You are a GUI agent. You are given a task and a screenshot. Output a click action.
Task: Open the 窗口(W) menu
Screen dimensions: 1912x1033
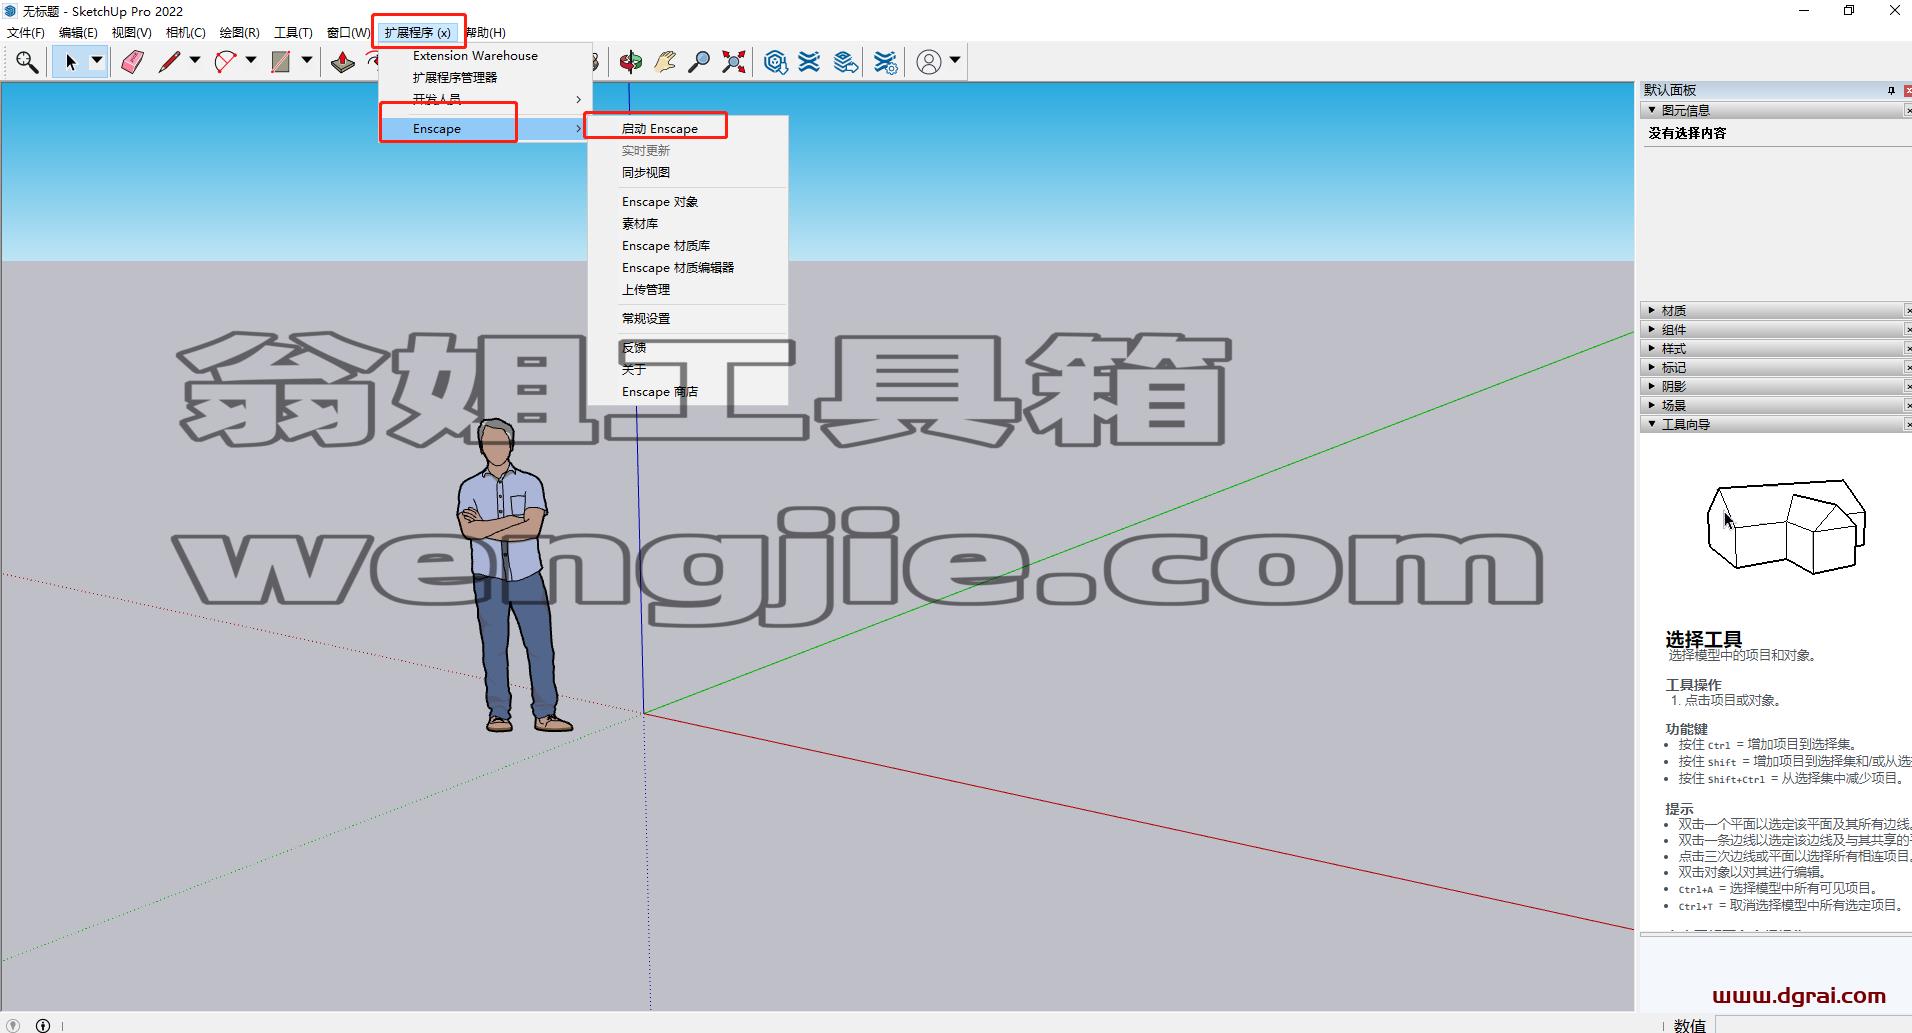click(349, 33)
